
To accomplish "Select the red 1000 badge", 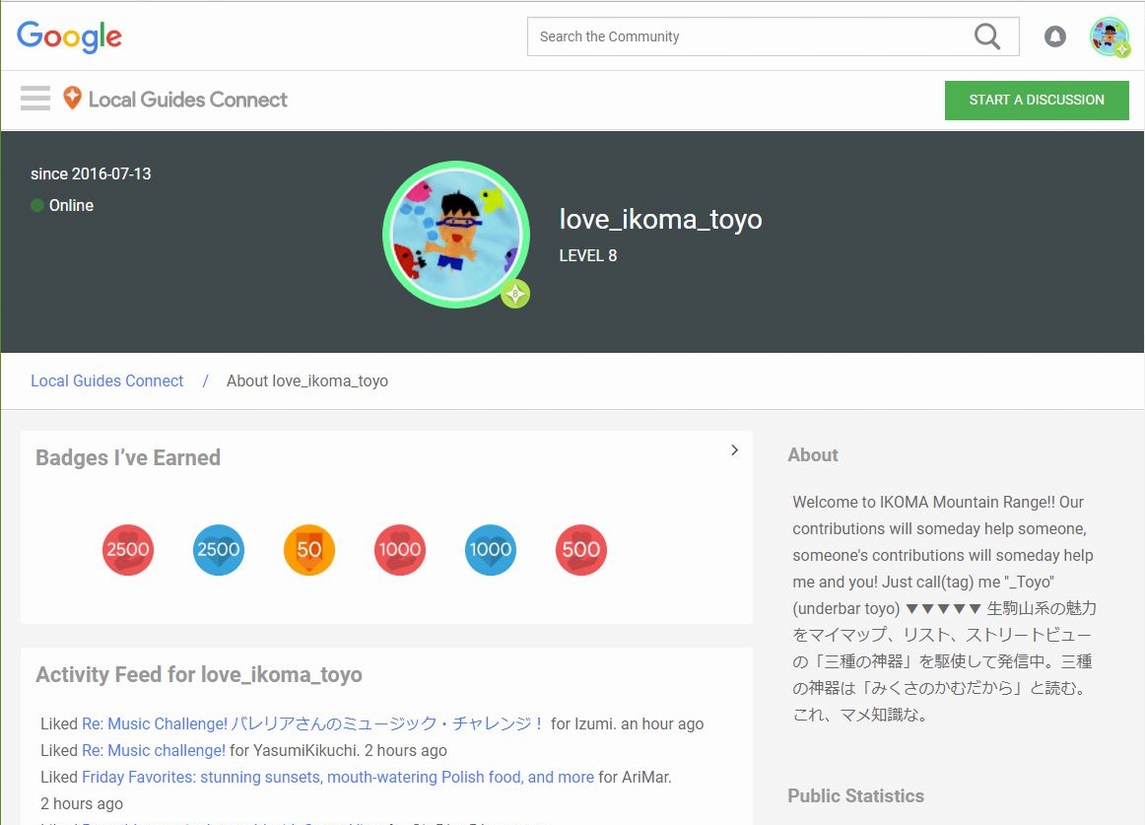I will click(399, 550).
